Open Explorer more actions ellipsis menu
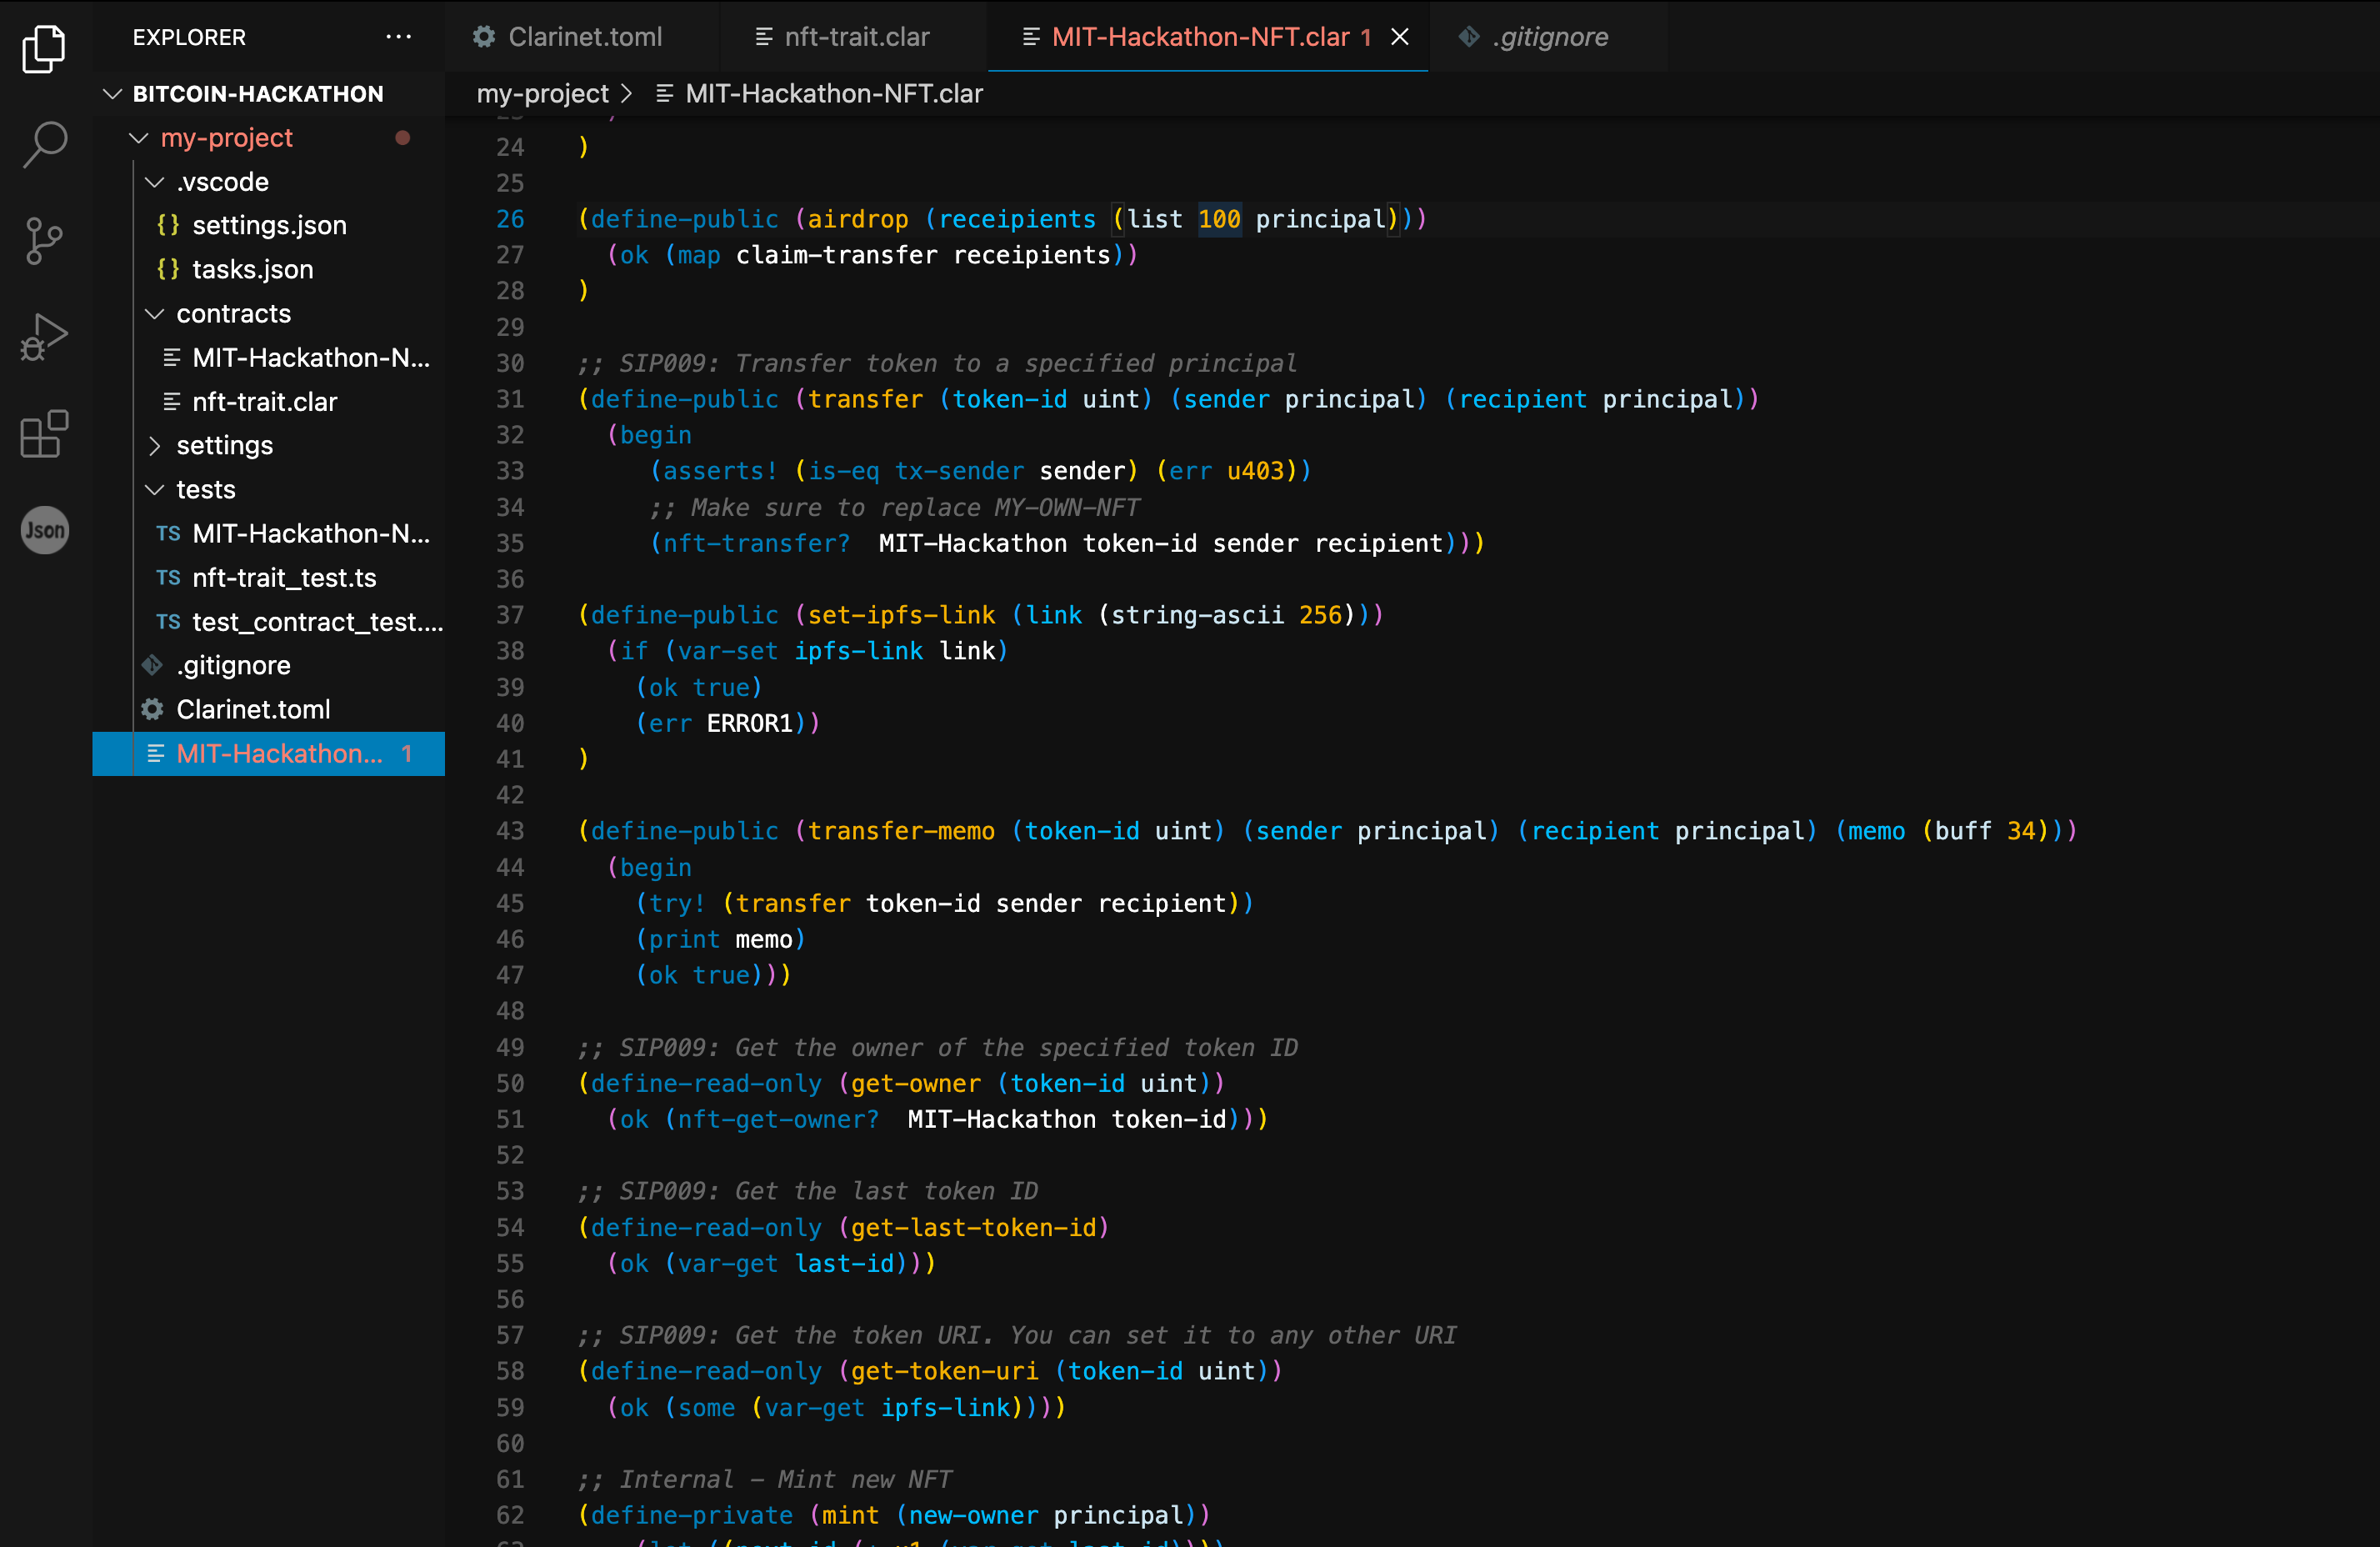 [398, 37]
